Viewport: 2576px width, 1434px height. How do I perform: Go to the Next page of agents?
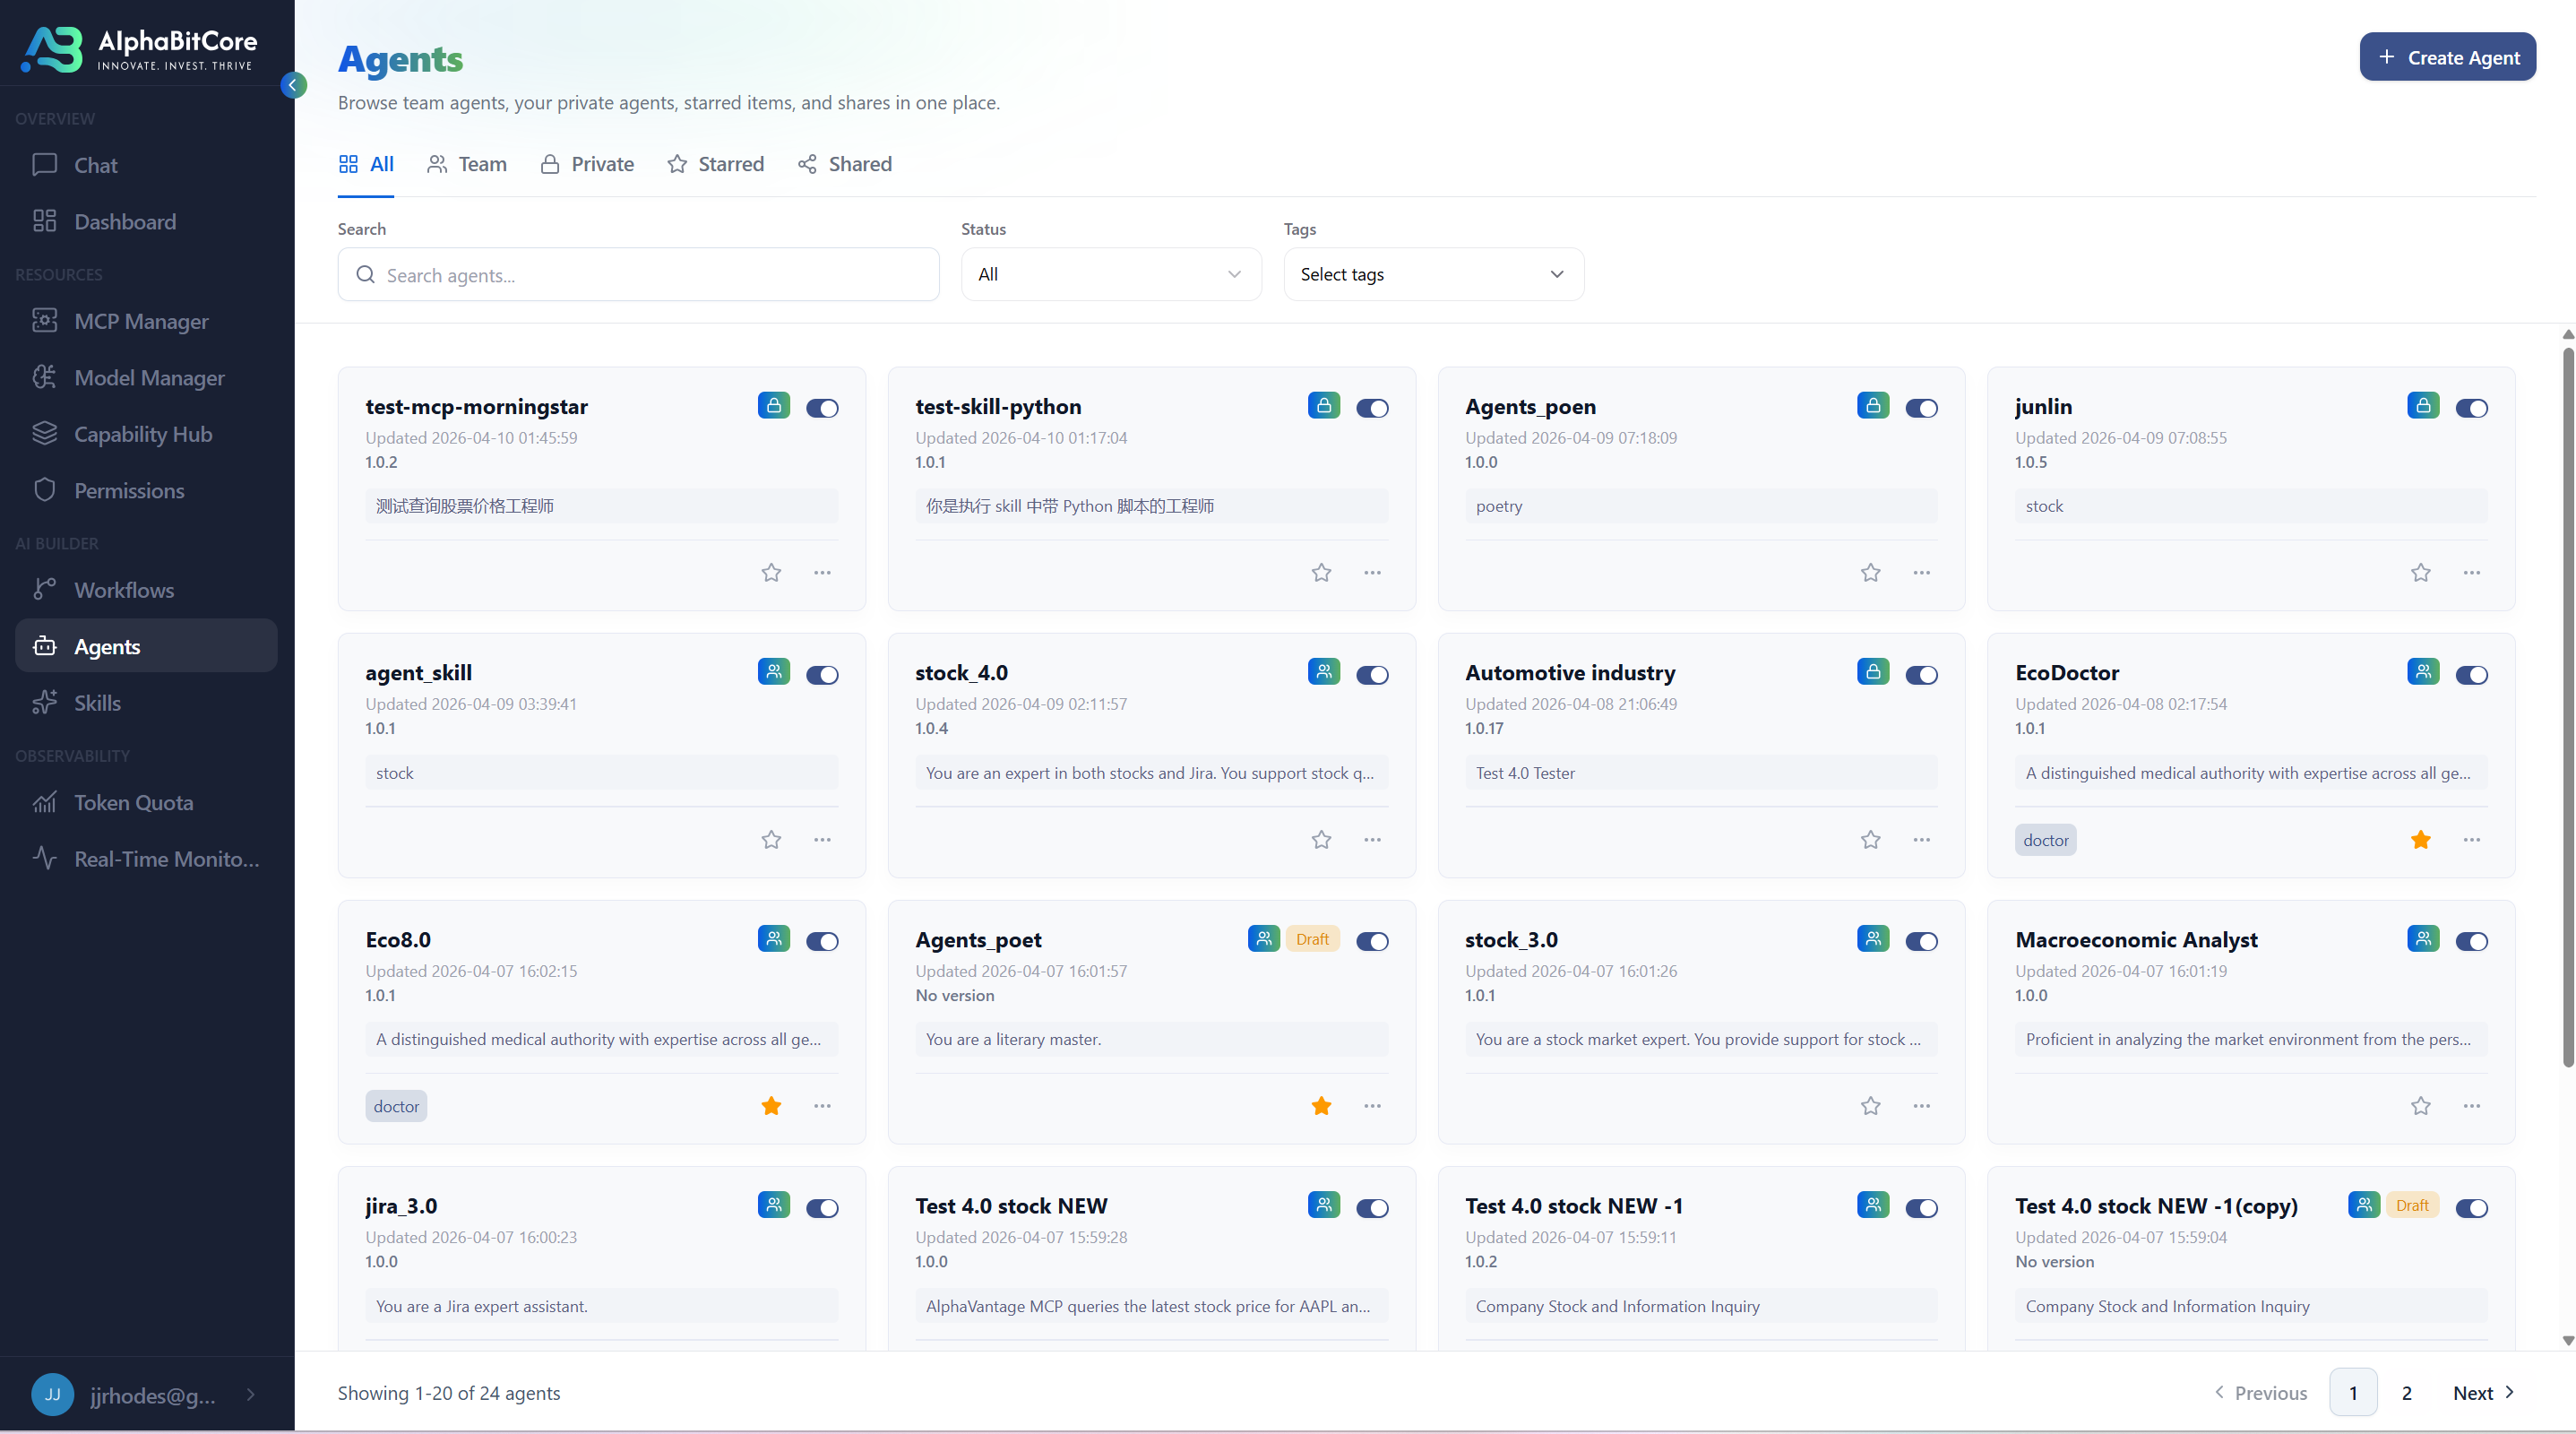coord(2483,1392)
